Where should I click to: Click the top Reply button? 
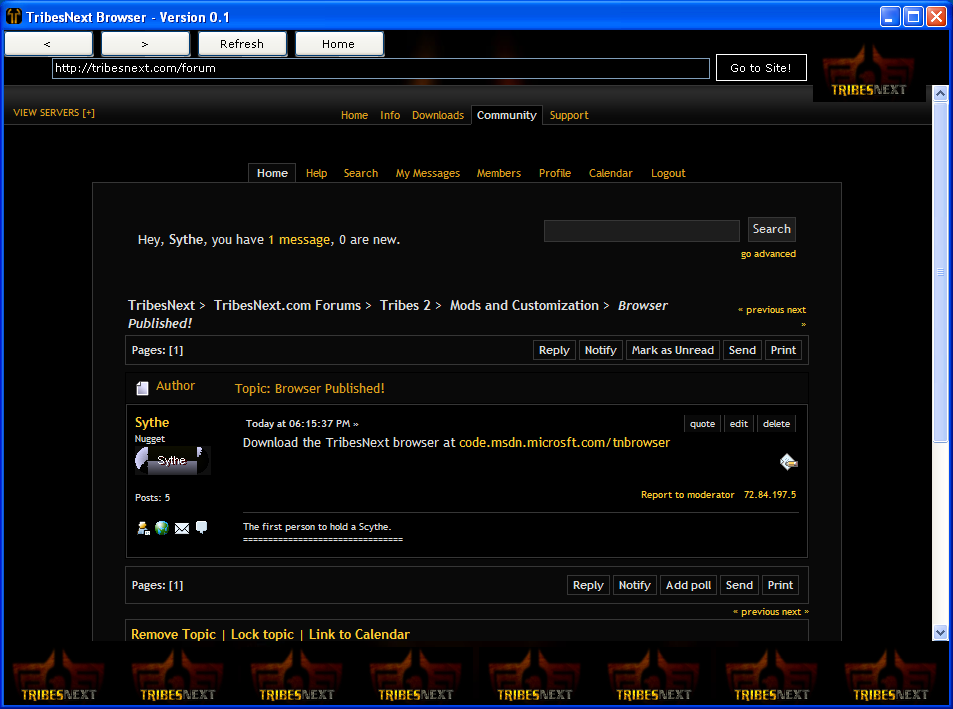click(554, 350)
